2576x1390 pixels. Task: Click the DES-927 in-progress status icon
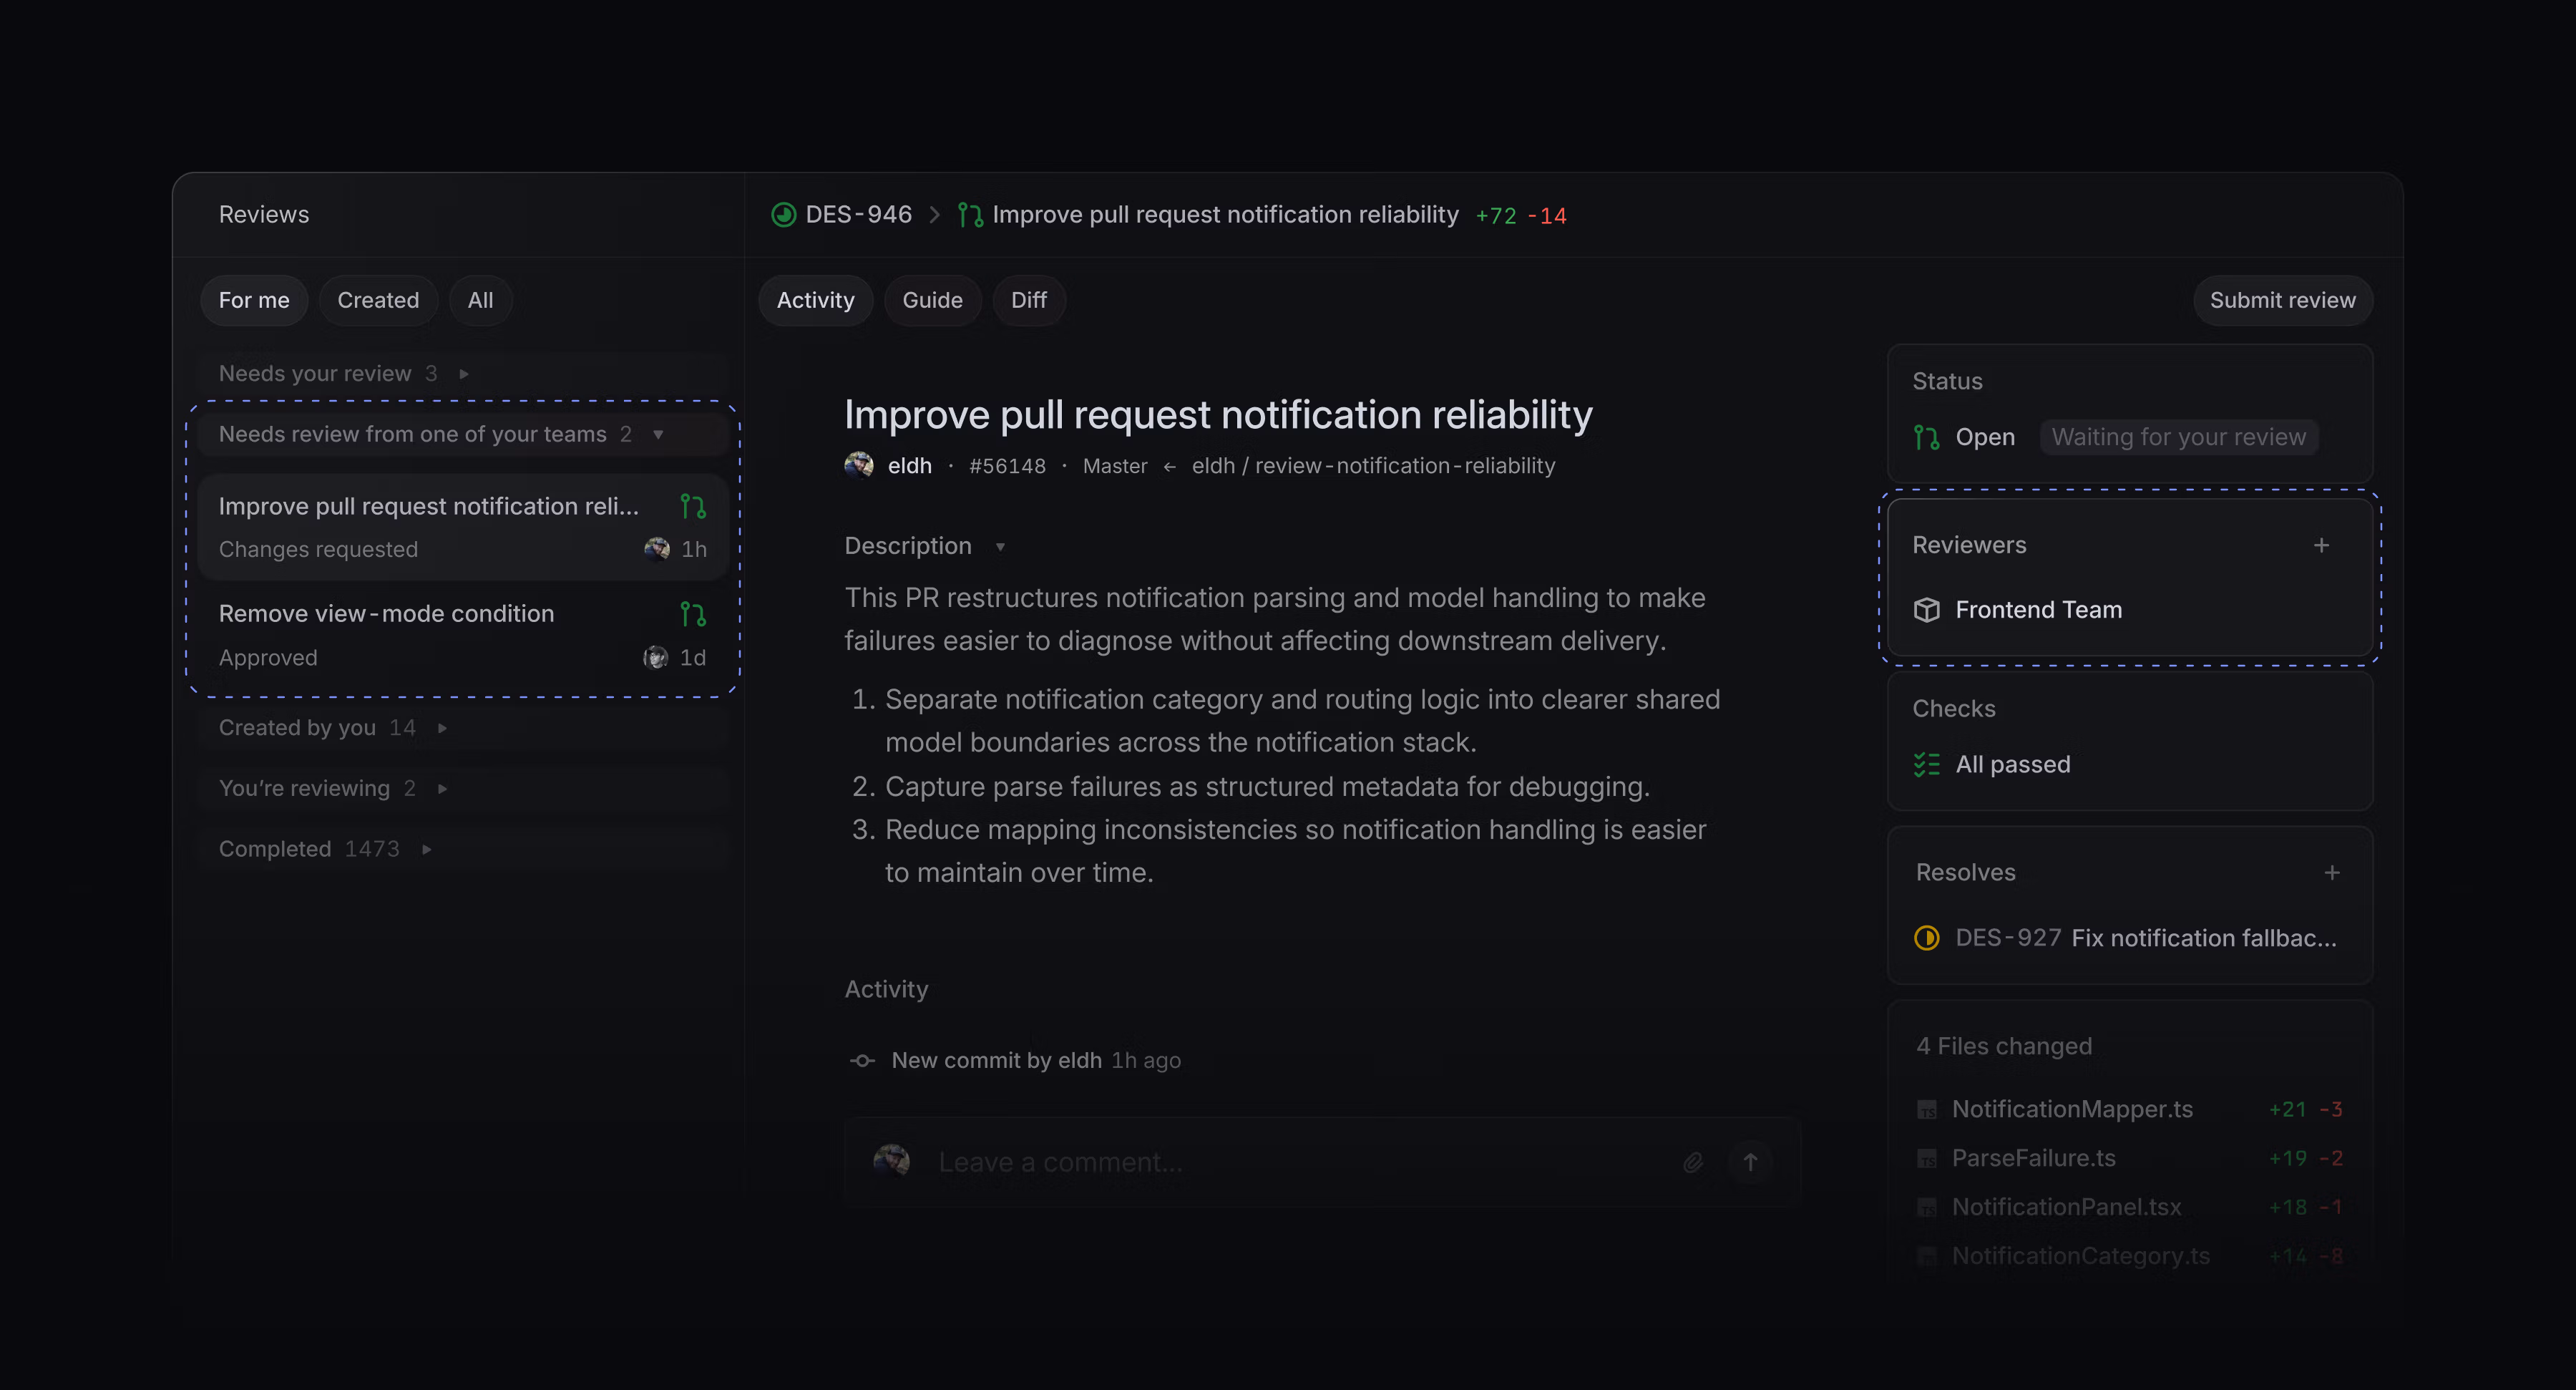(x=1926, y=938)
